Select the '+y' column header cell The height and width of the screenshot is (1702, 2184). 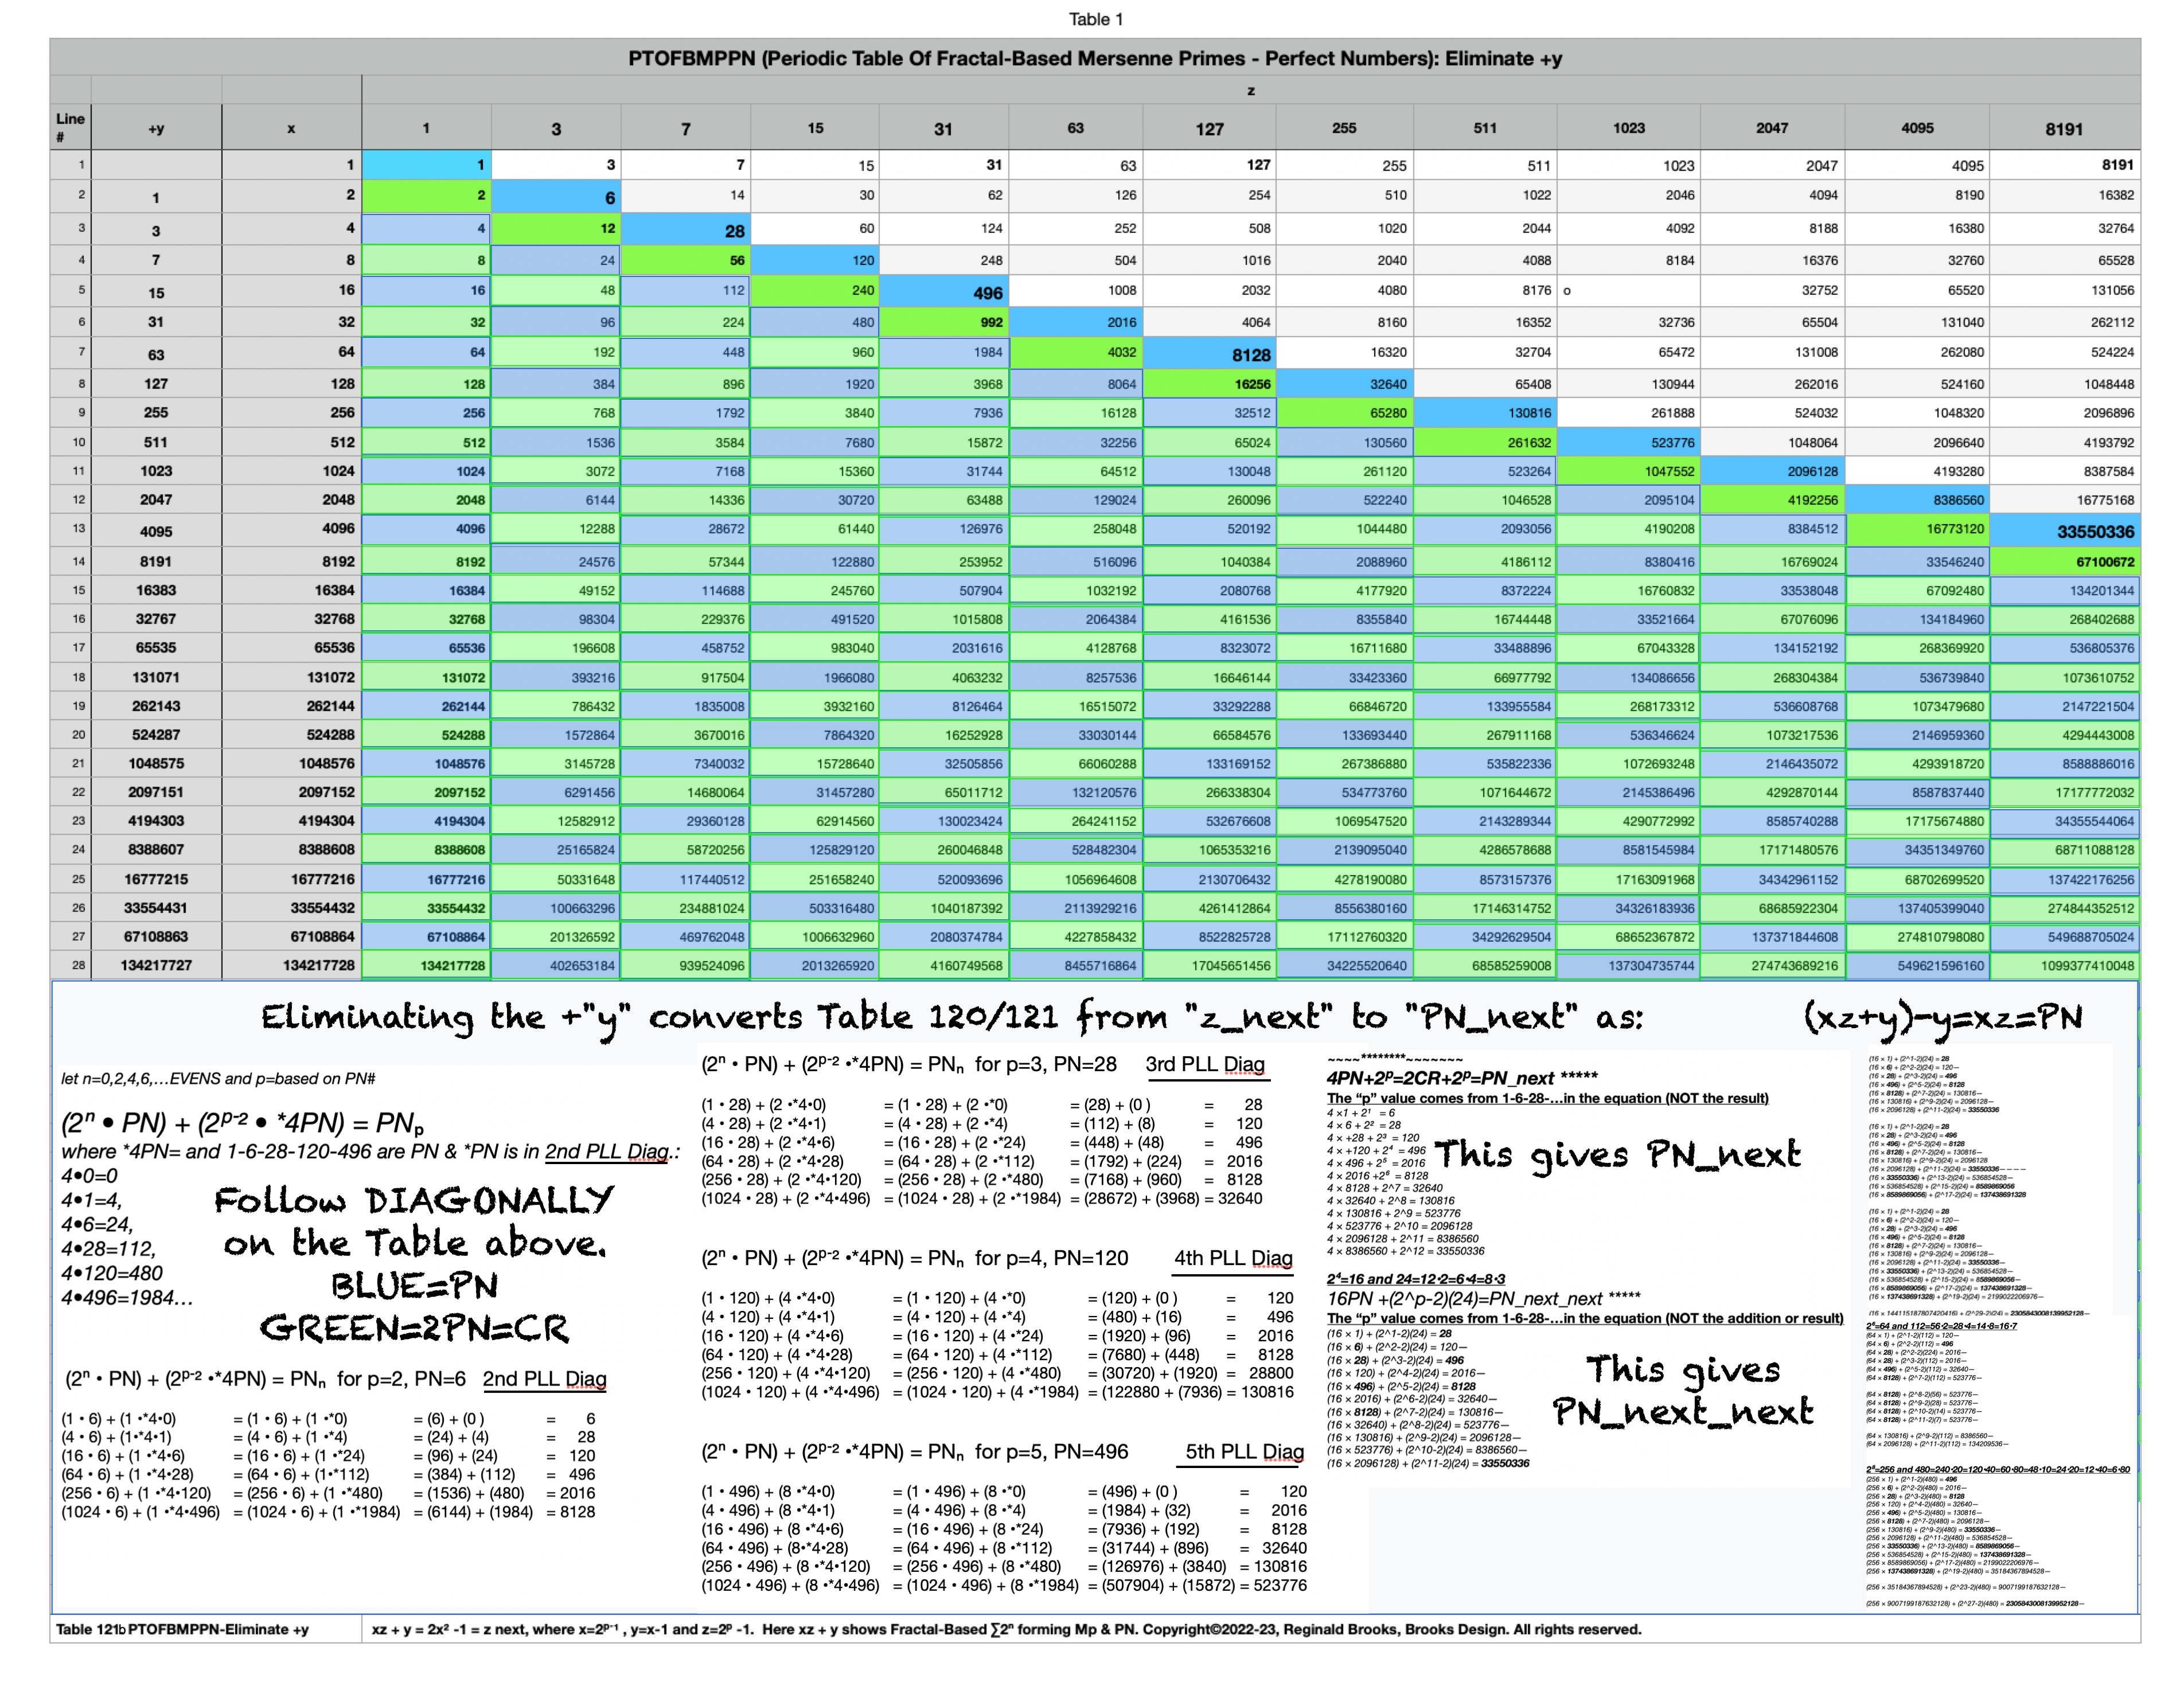[156, 128]
